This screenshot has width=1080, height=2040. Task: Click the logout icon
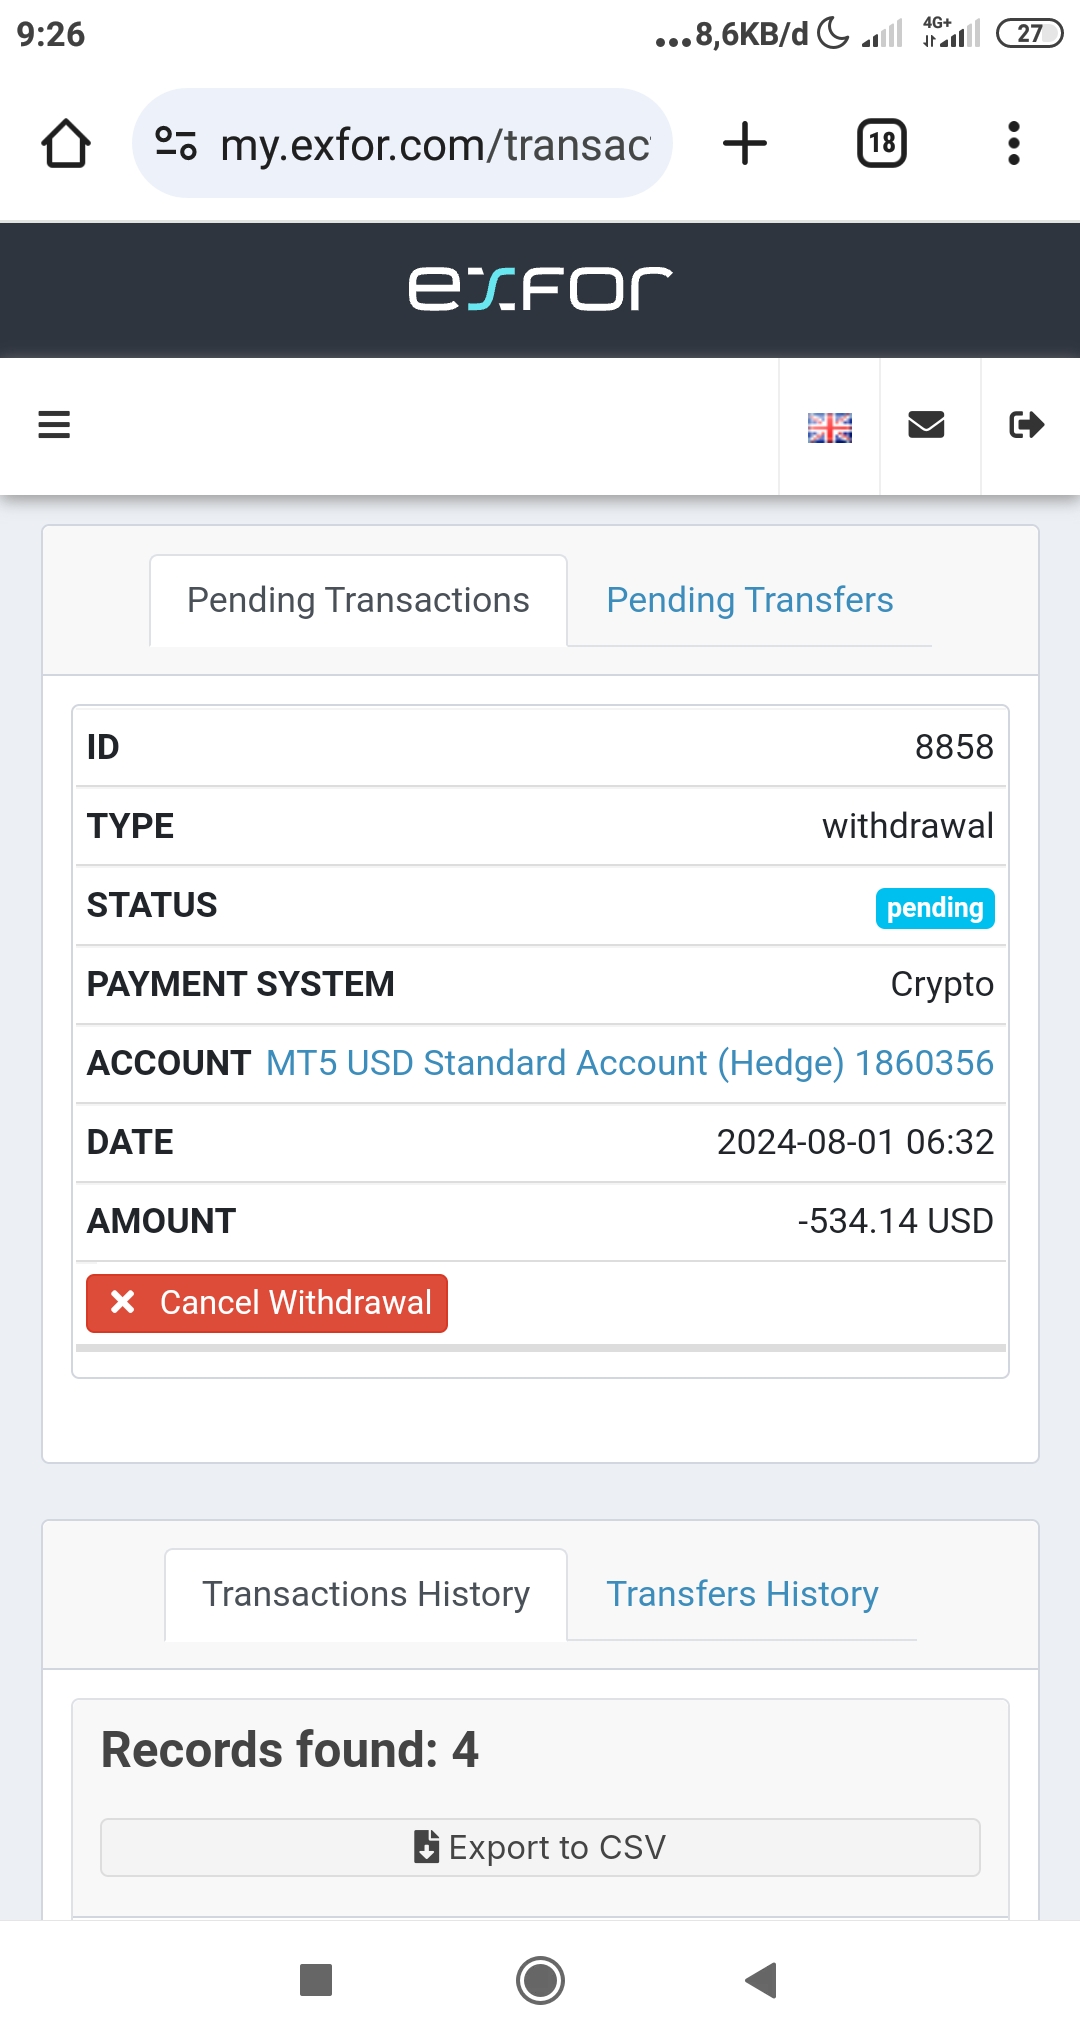[1026, 425]
